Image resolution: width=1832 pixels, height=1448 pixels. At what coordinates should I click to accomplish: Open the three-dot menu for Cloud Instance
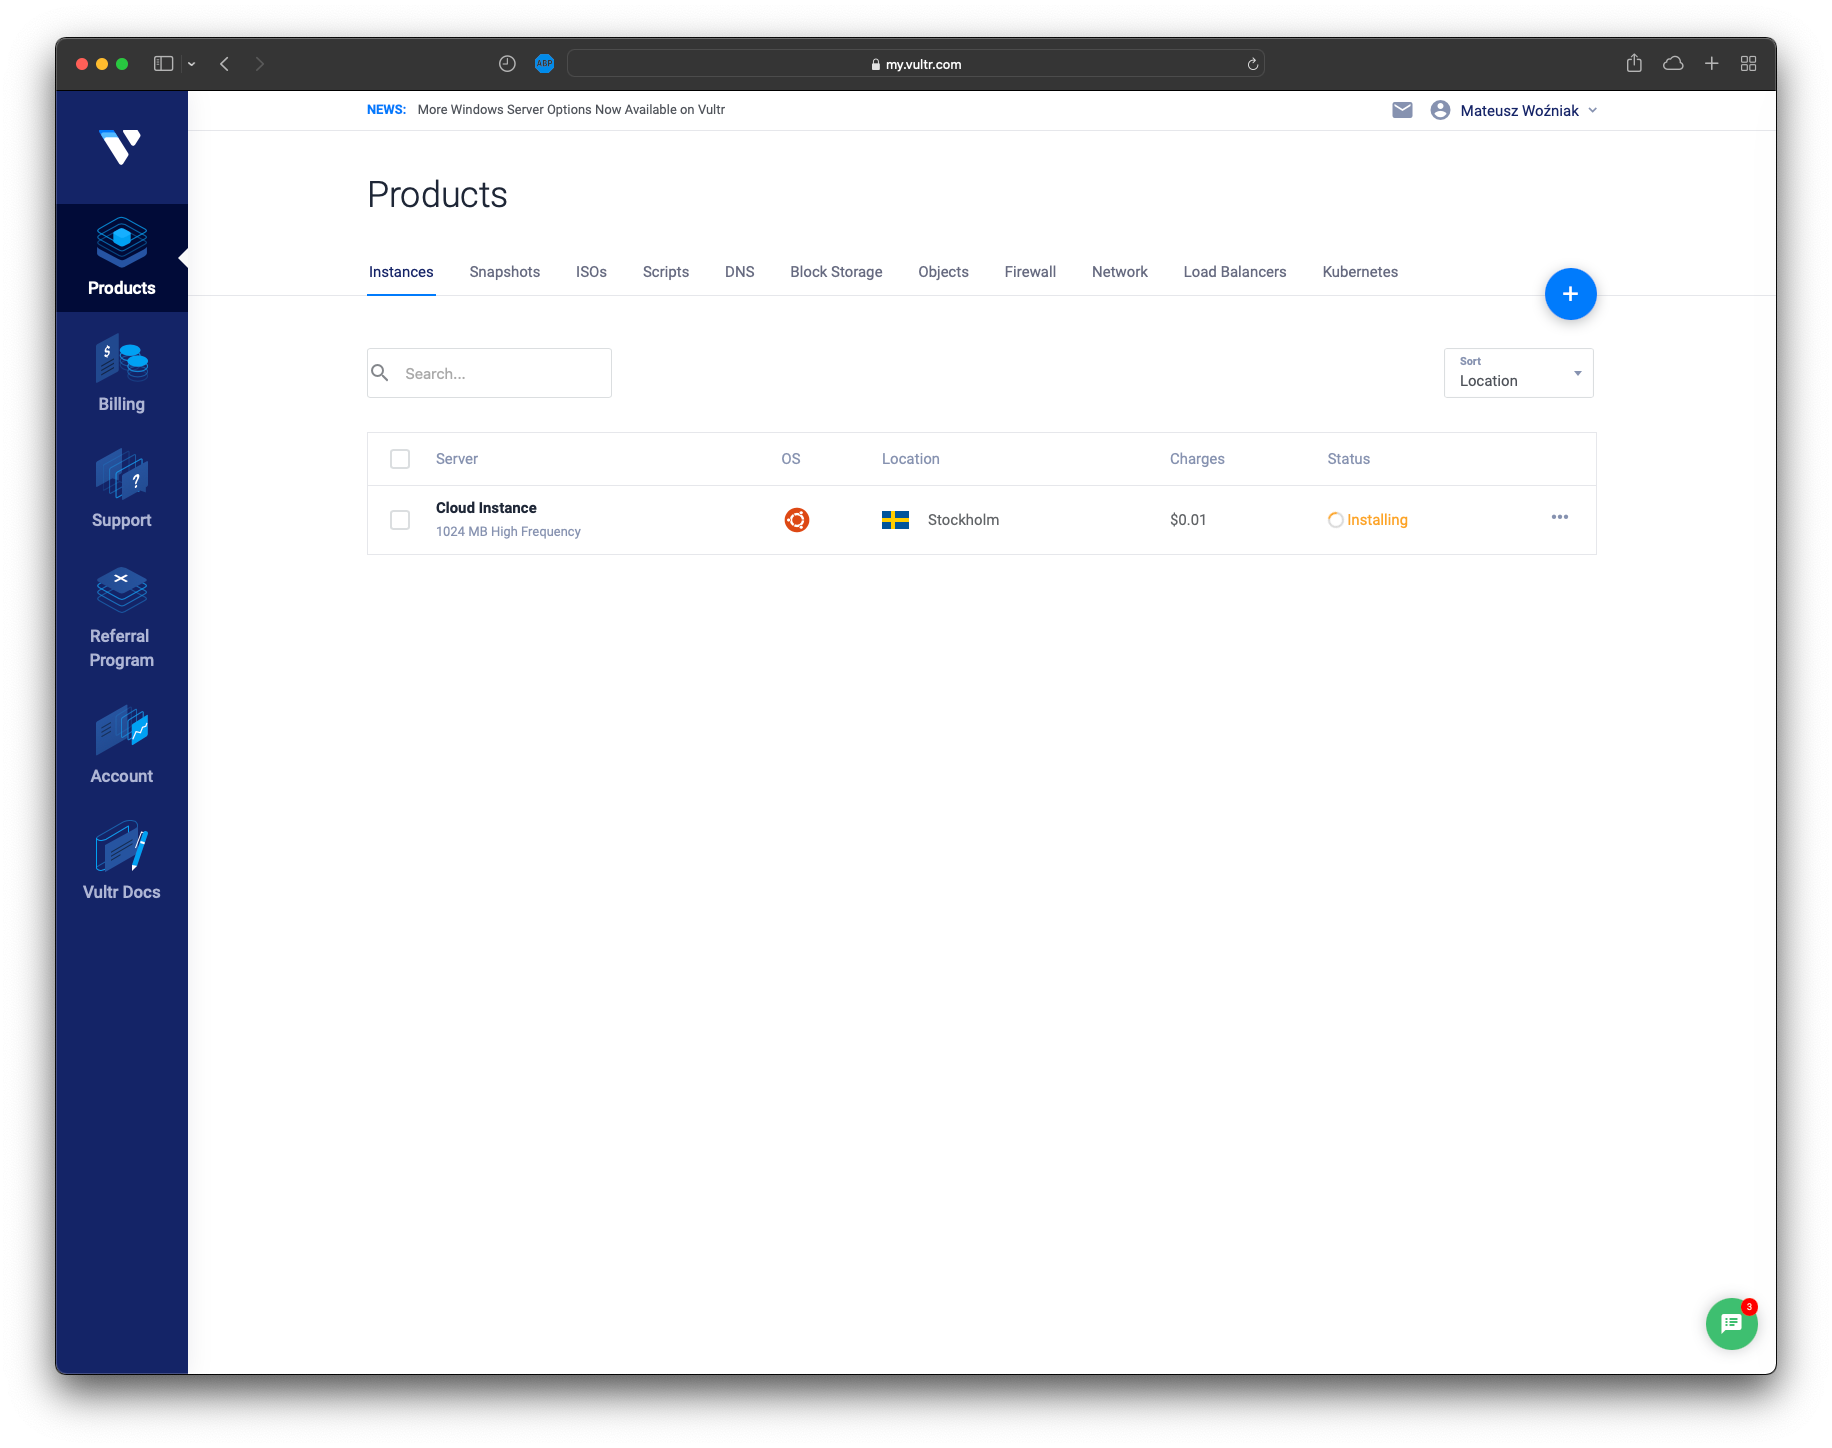(1560, 517)
